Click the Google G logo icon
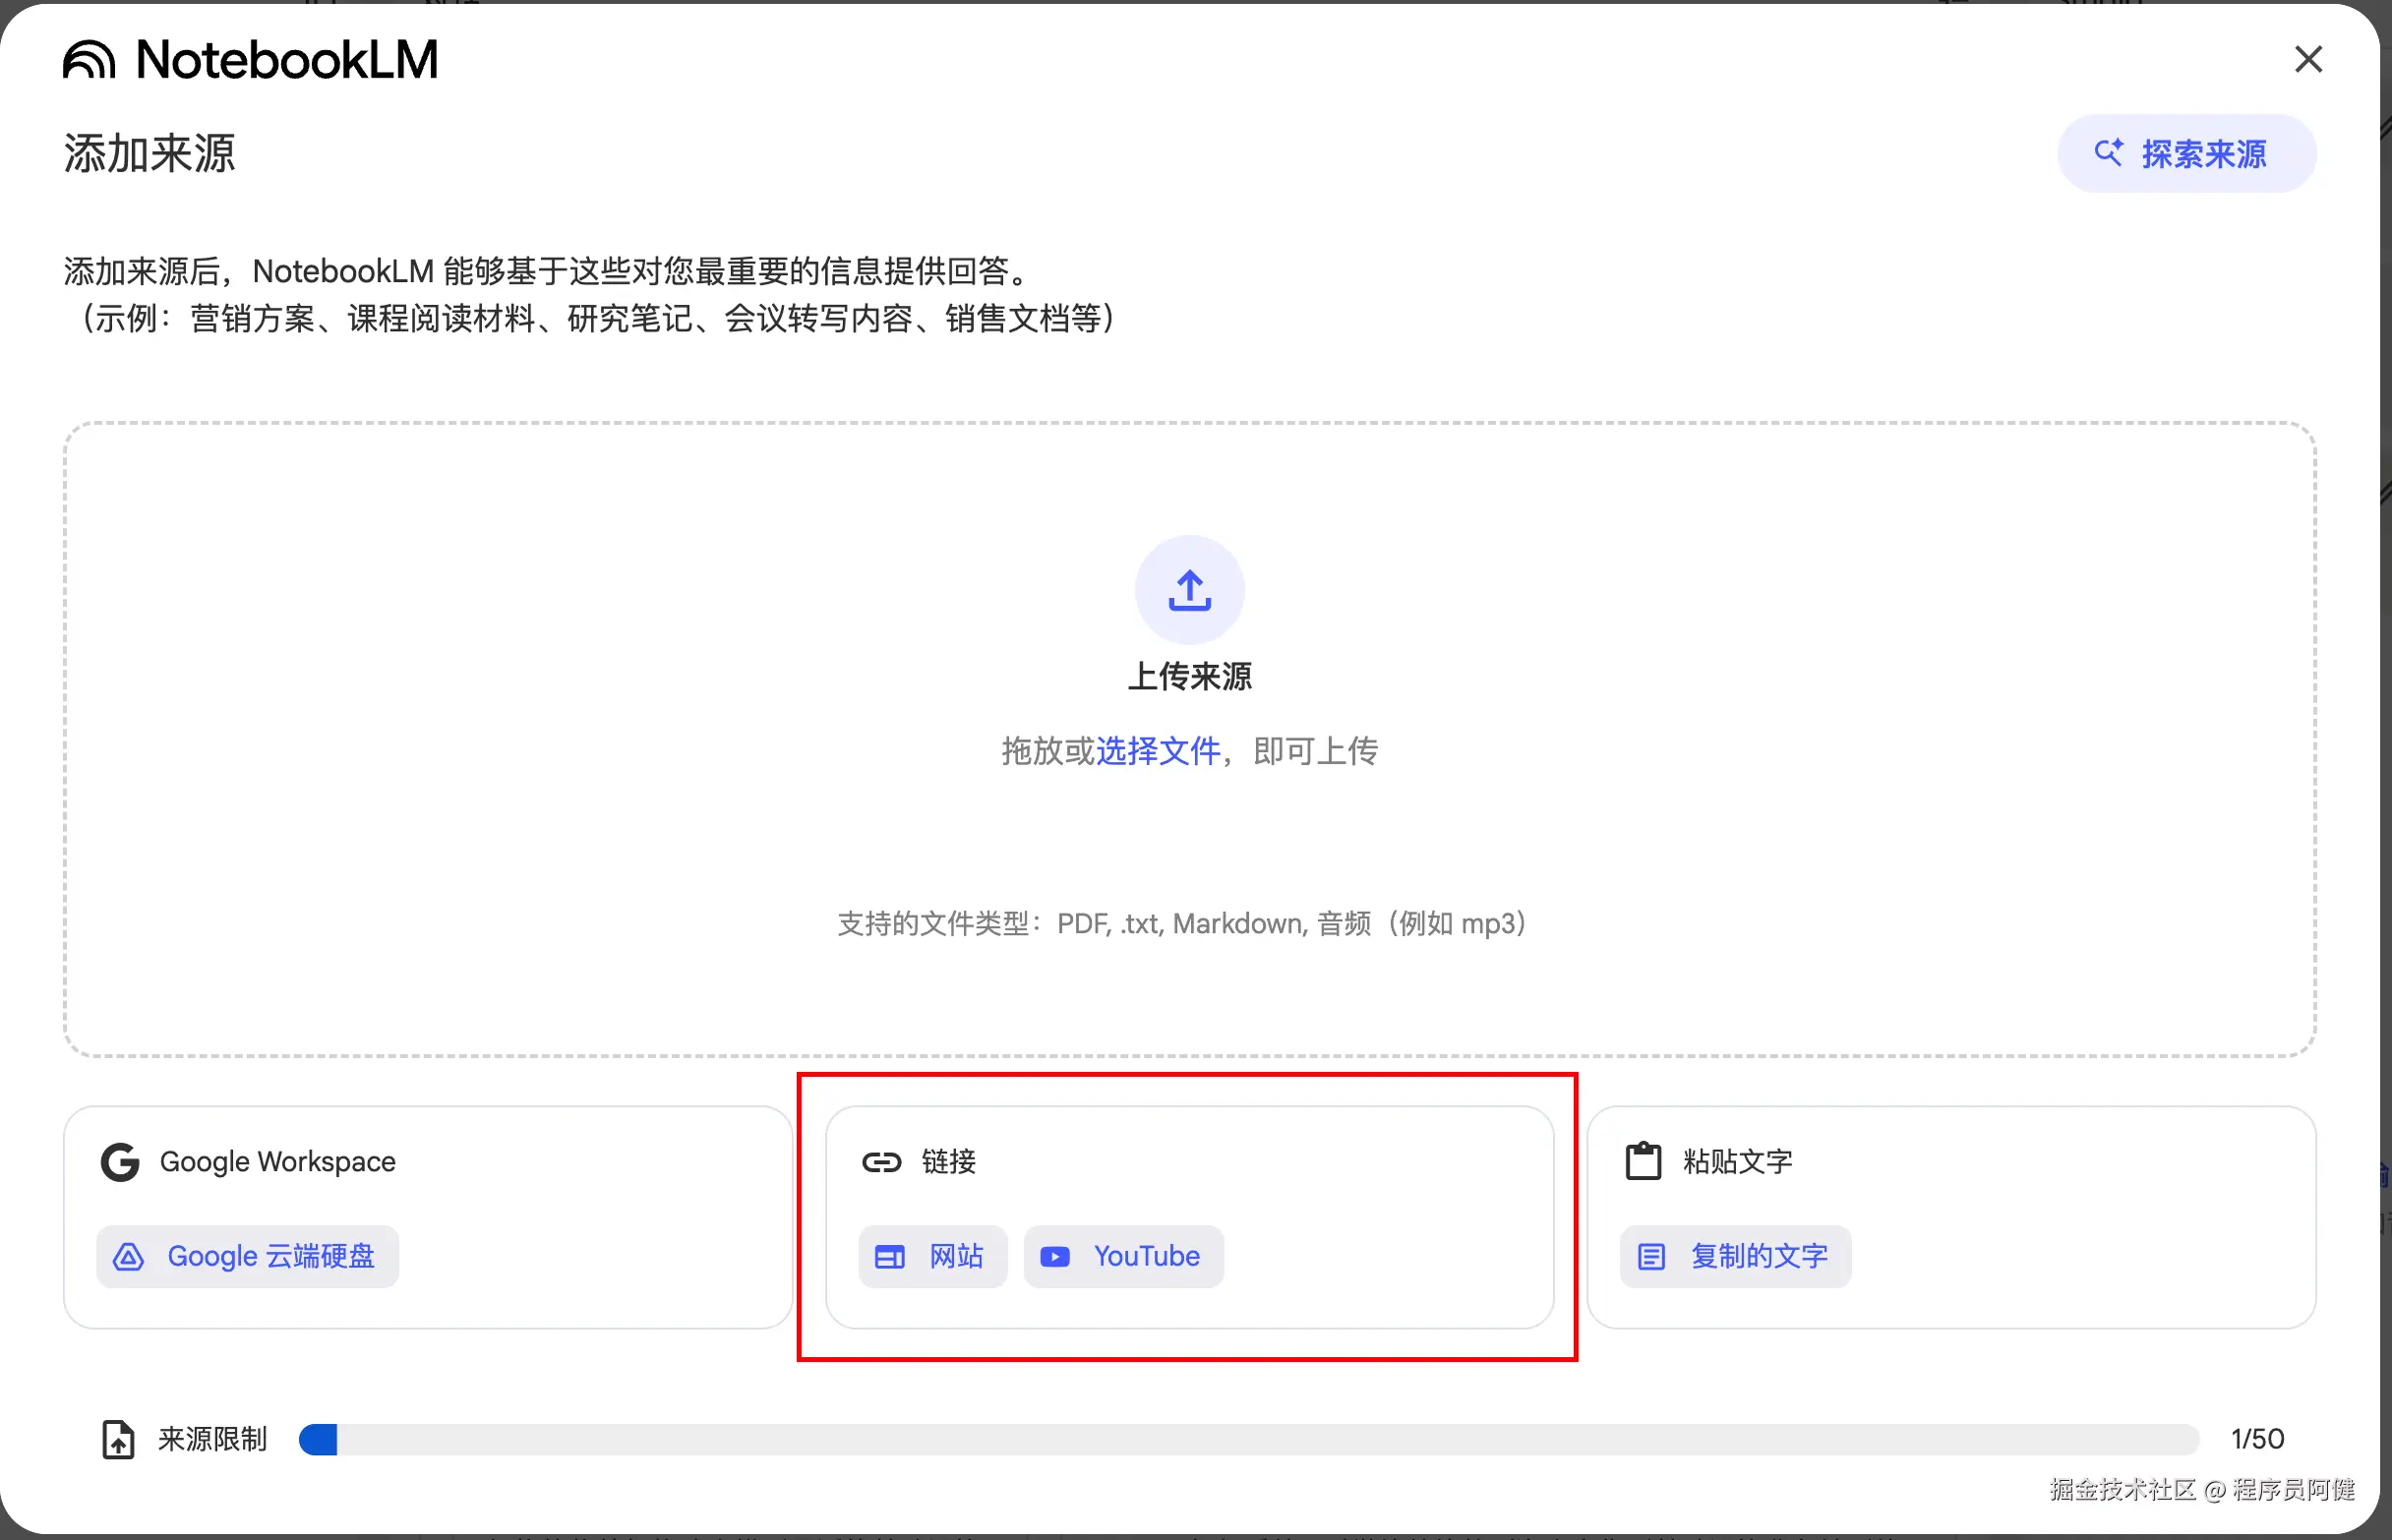 point(120,1162)
